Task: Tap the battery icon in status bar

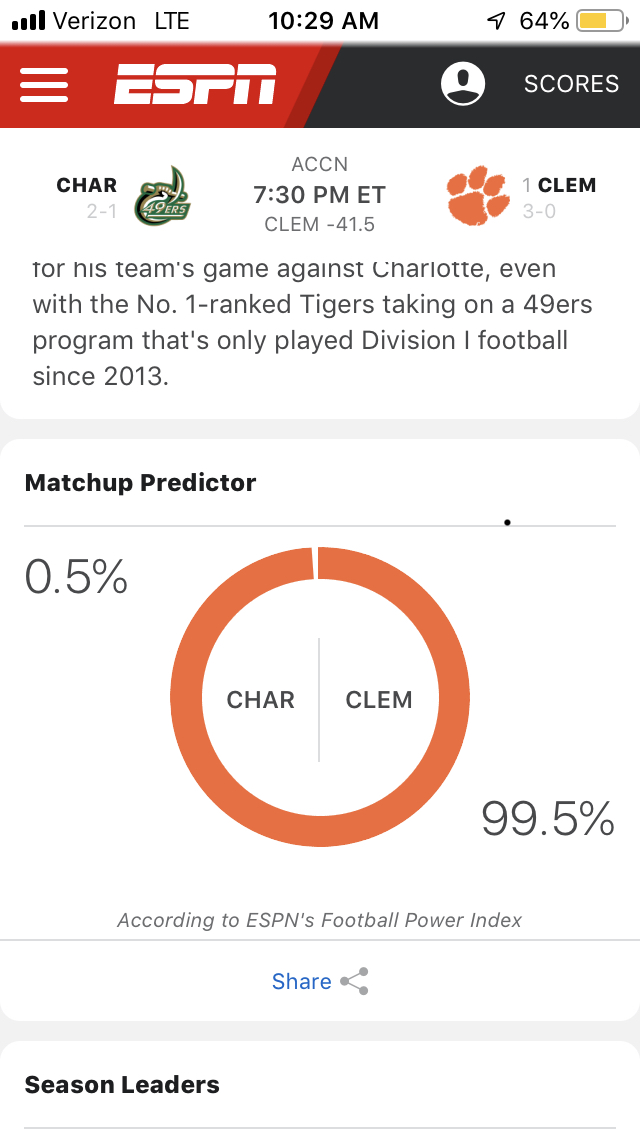Action: pyautogui.click(x=600, y=21)
